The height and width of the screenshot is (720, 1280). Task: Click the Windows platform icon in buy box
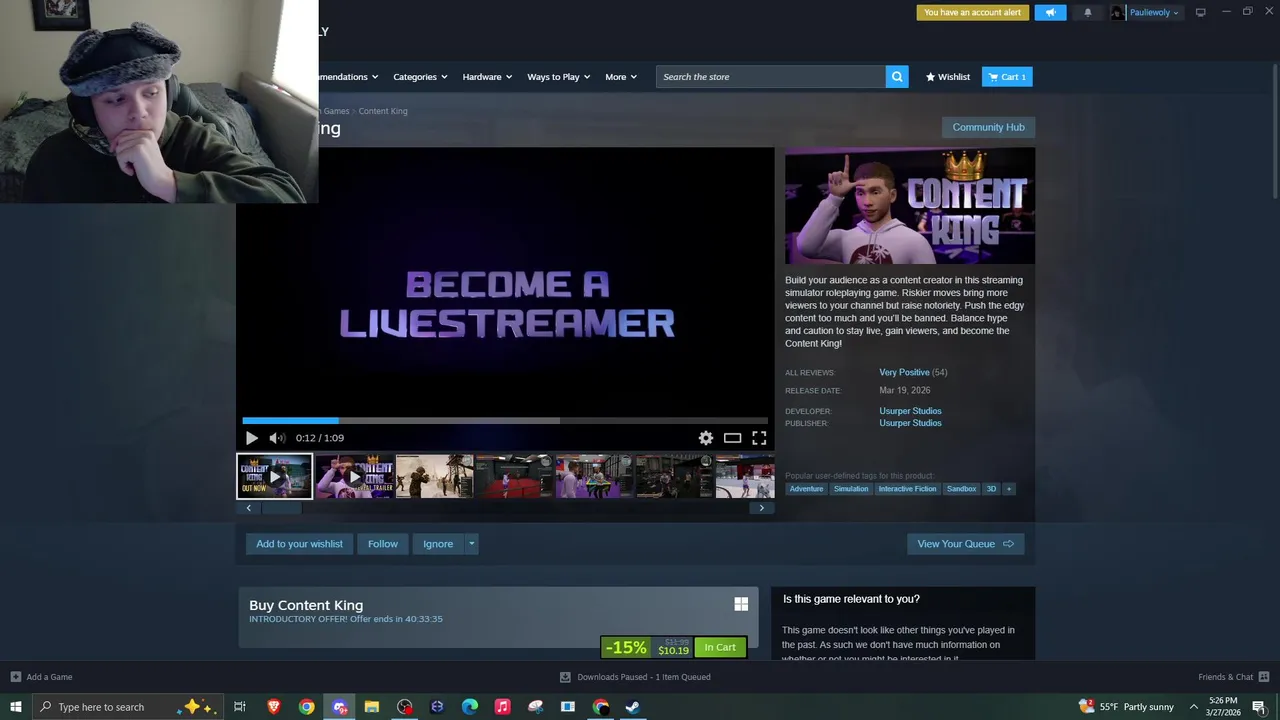point(741,604)
